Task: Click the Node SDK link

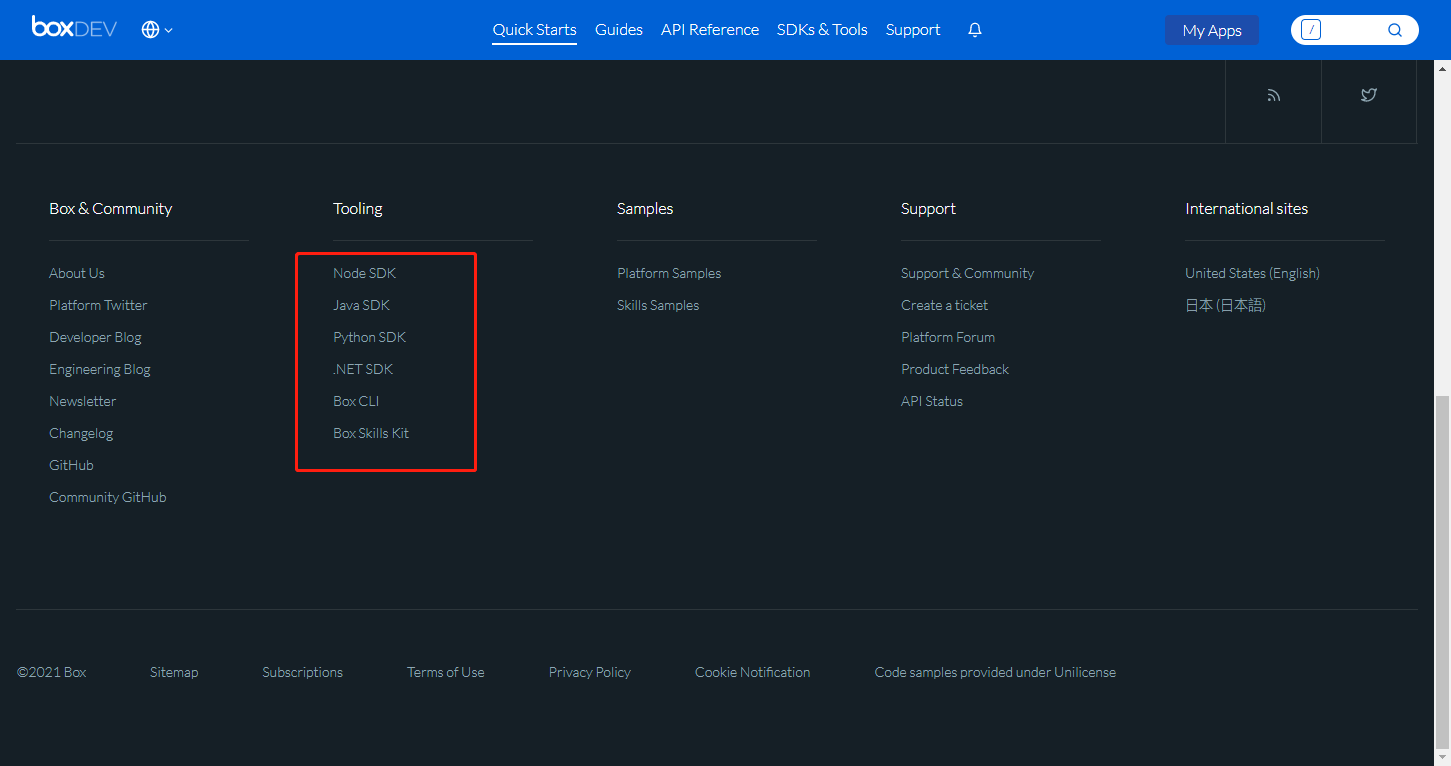Action: point(363,272)
